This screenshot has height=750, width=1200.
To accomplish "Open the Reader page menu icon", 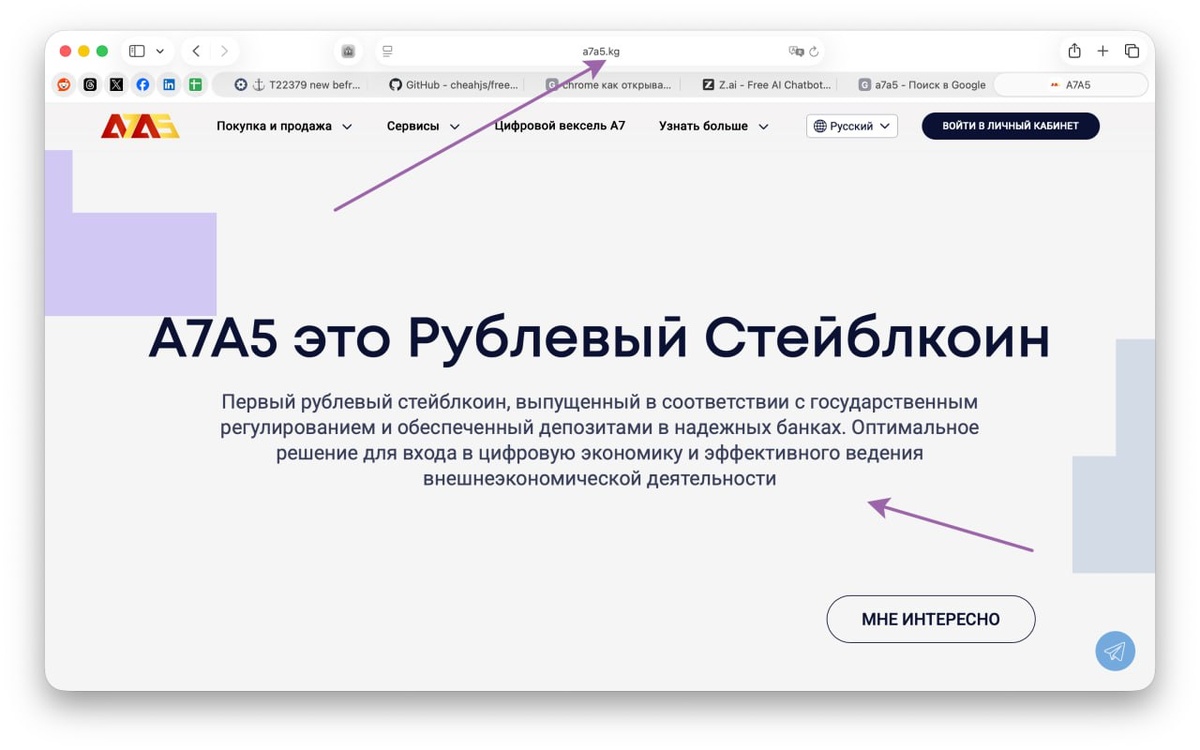I will coord(388,51).
